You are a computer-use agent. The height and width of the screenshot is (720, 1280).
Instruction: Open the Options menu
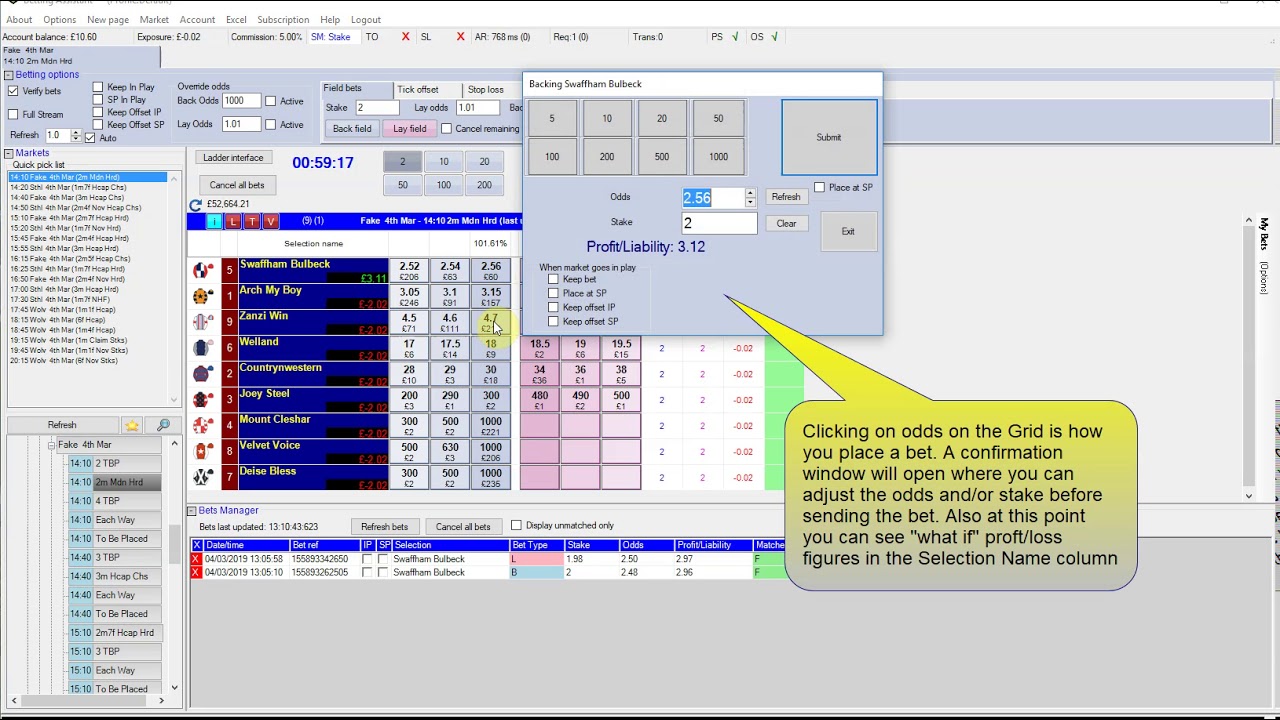click(59, 20)
